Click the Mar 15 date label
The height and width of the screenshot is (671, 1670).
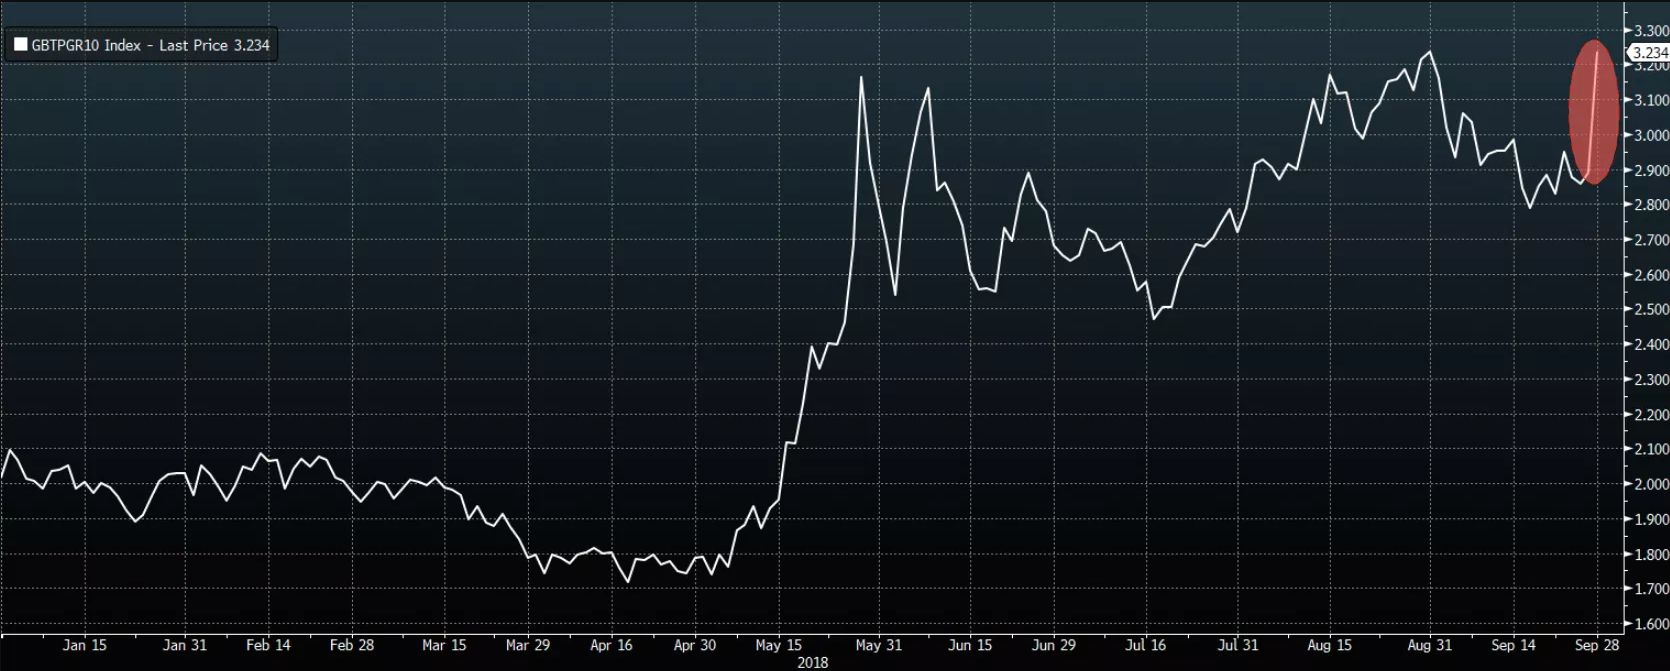[444, 645]
